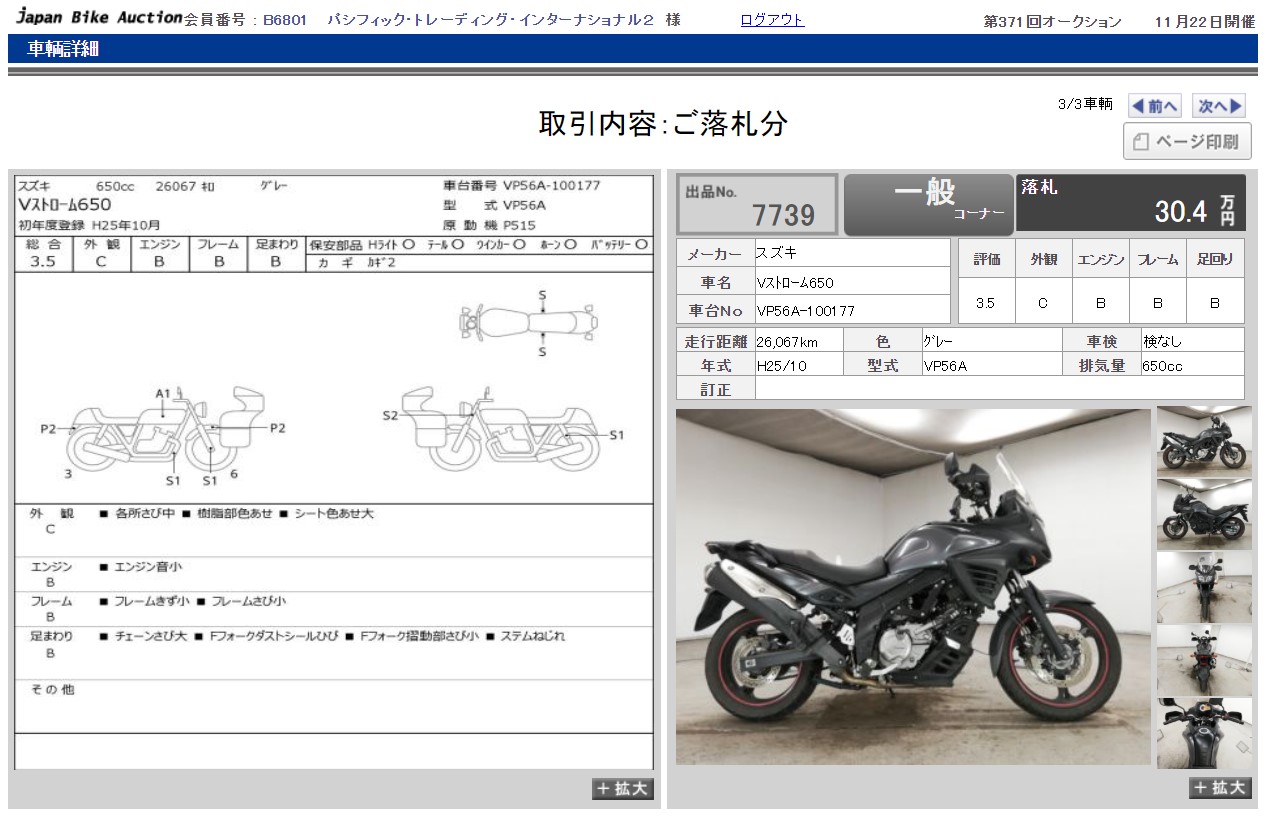Click the 訂正 row label
This screenshot has height=825, width=1268.
[715, 390]
